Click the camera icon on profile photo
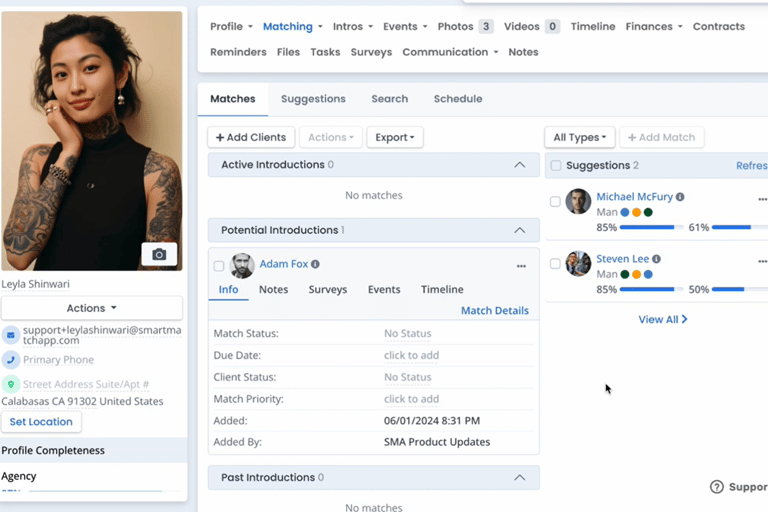This screenshot has width=768, height=512. [x=159, y=254]
